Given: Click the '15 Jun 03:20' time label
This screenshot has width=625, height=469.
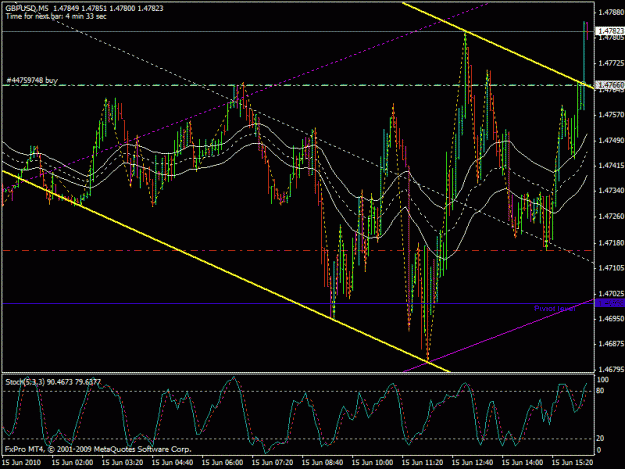Looking at the screenshot, I should [x=122, y=462].
